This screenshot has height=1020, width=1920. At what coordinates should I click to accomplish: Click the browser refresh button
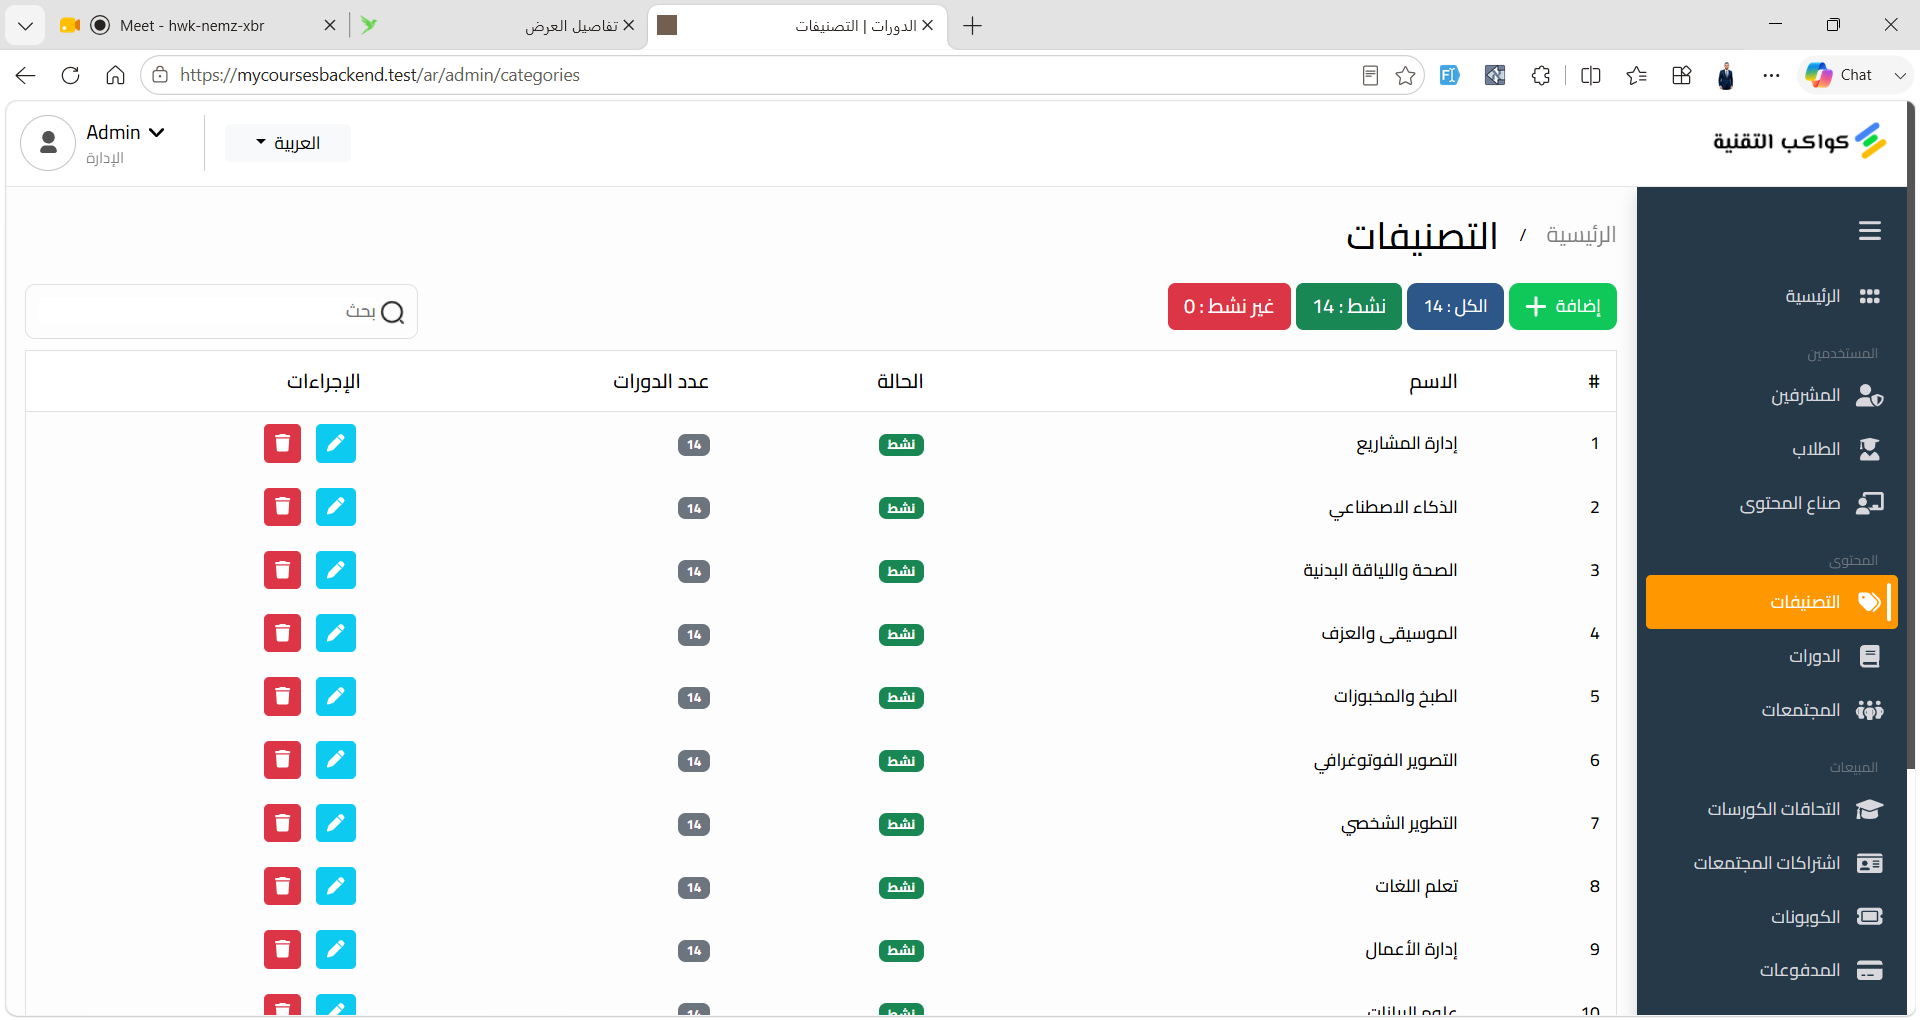click(x=70, y=75)
